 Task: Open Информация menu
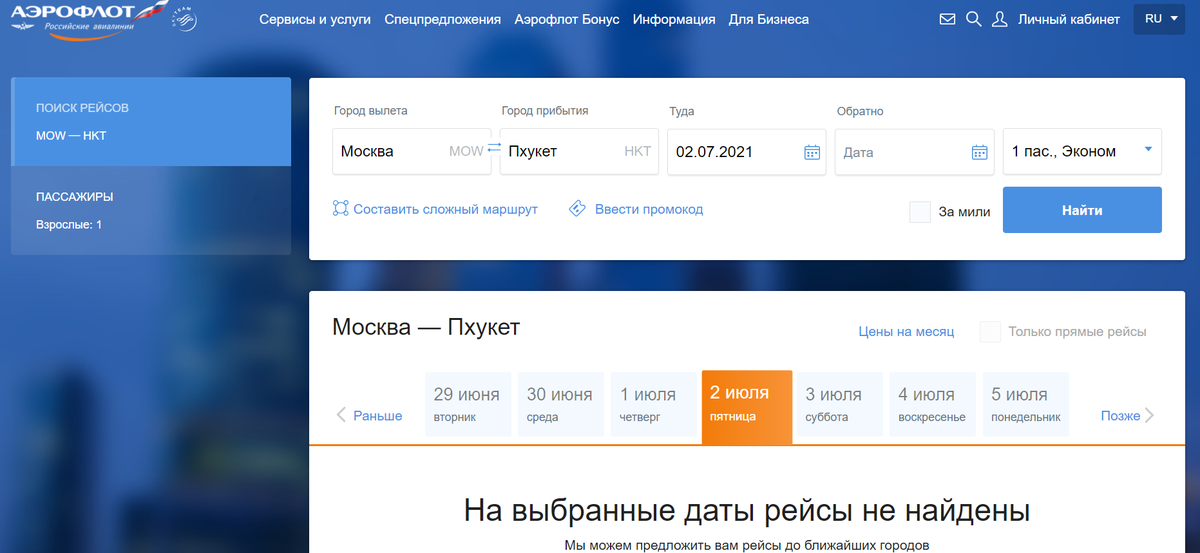(674, 19)
